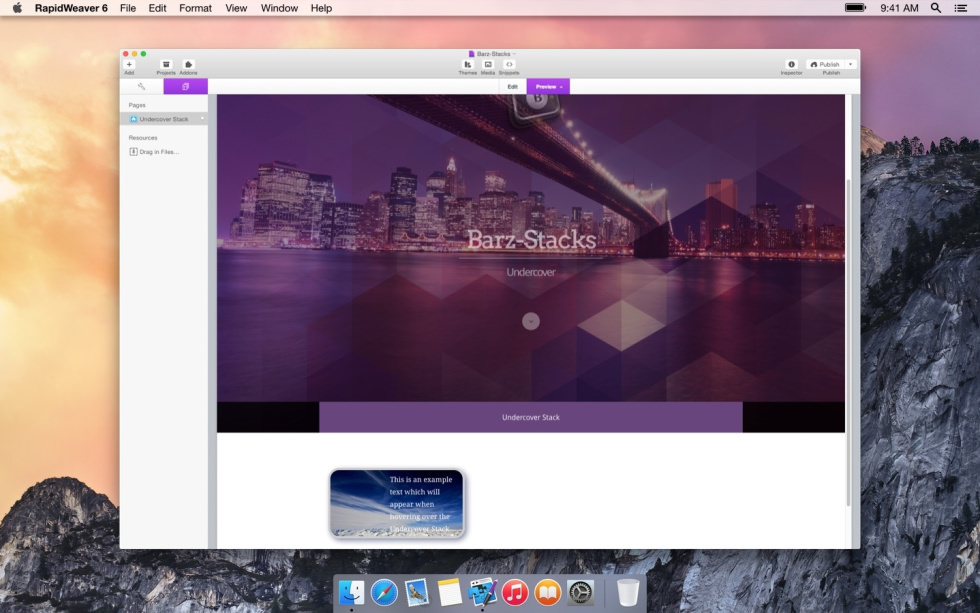Click the 9:41 AM clock
This screenshot has height=613, width=980.
pyautogui.click(x=899, y=8)
